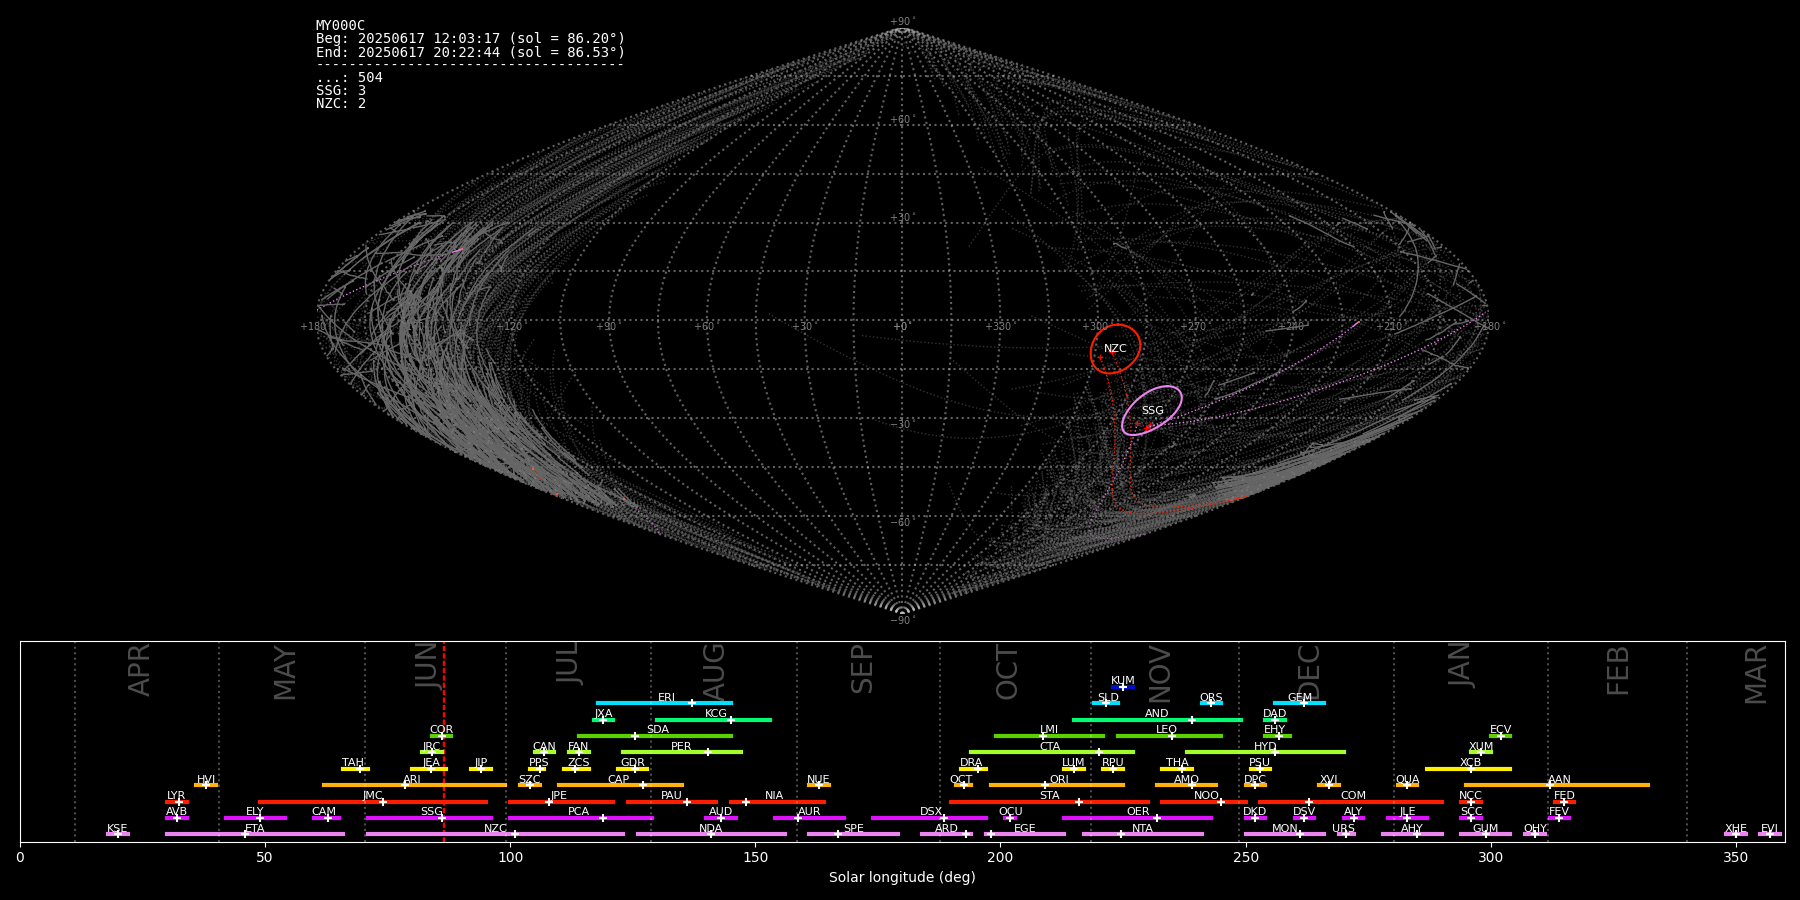Click the JEA shower label
The height and width of the screenshot is (900, 1800).
pyautogui.click(x=431, y=763)
